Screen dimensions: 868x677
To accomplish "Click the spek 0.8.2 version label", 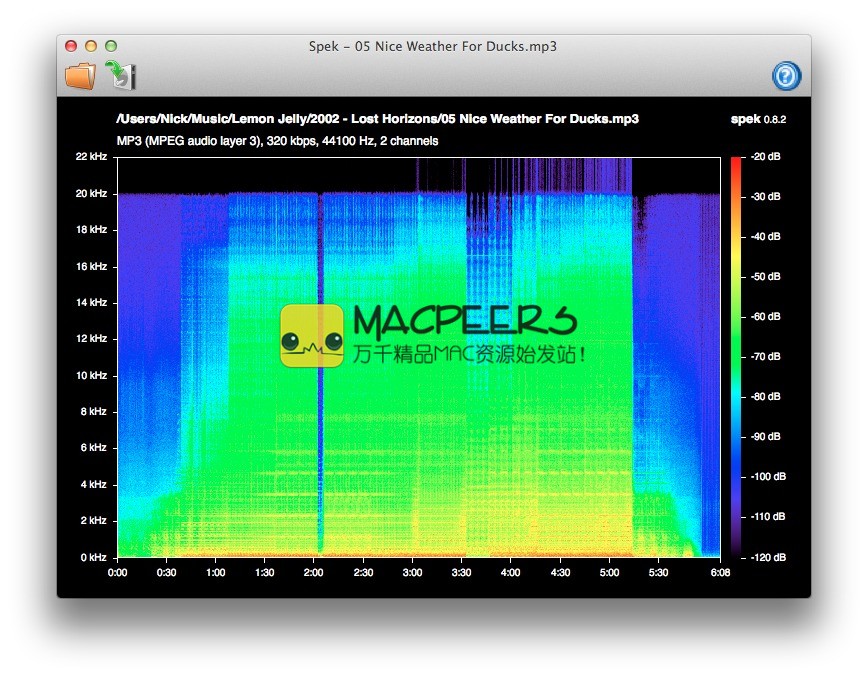I will point(758,119).
